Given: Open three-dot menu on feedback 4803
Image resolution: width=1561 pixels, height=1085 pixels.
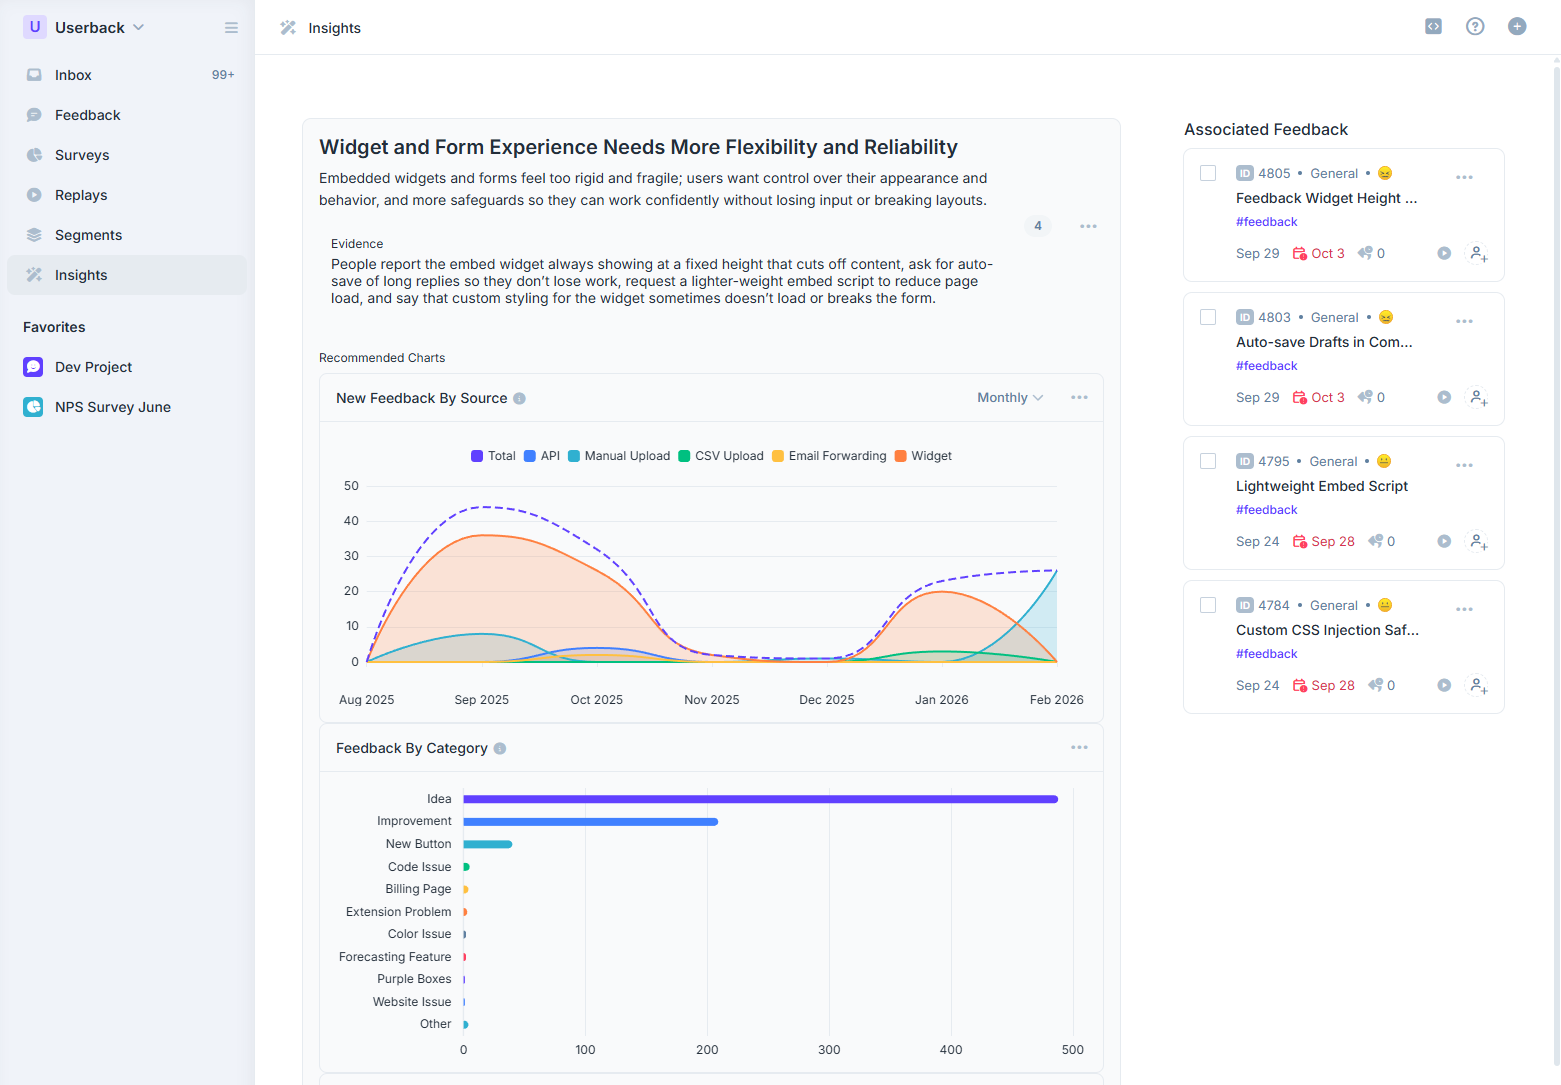Looking at the screenshot, I should point(1464,321).
